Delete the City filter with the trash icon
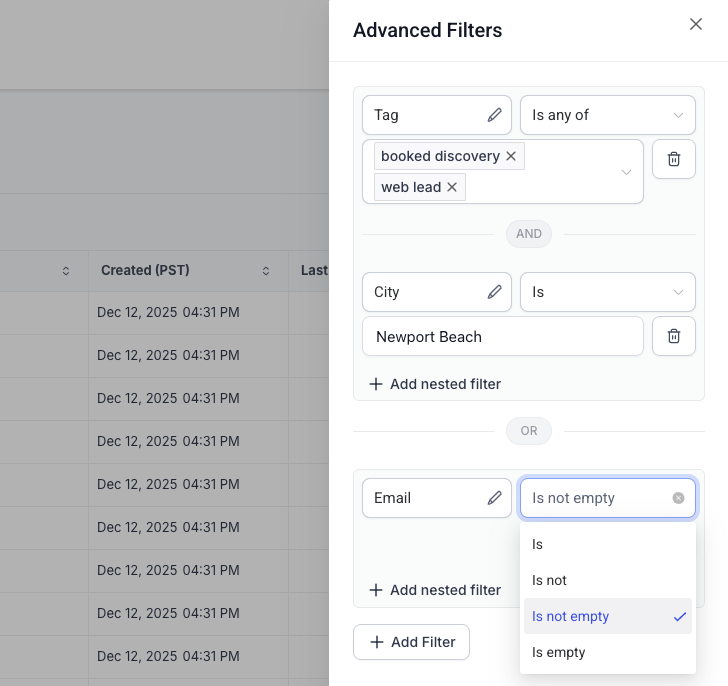This screenshot has width=728, height=686. point(674,336)
